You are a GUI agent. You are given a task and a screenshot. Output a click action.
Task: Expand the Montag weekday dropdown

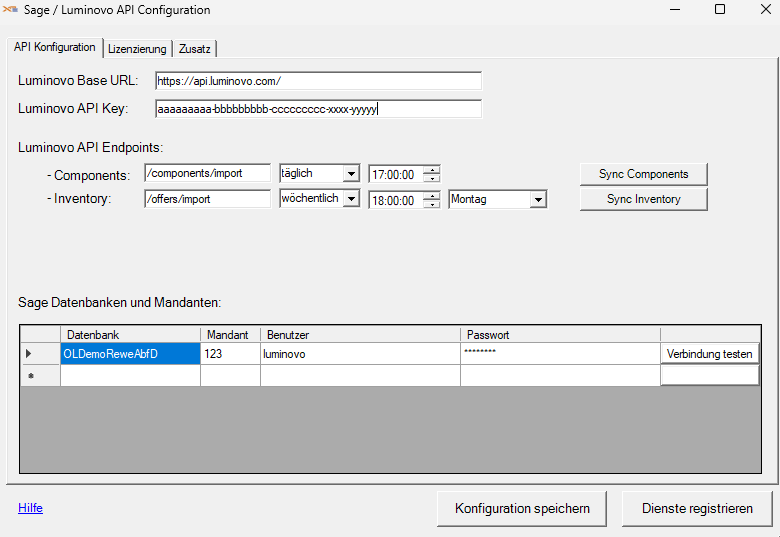pyautogui.click(x=538, y=200)
